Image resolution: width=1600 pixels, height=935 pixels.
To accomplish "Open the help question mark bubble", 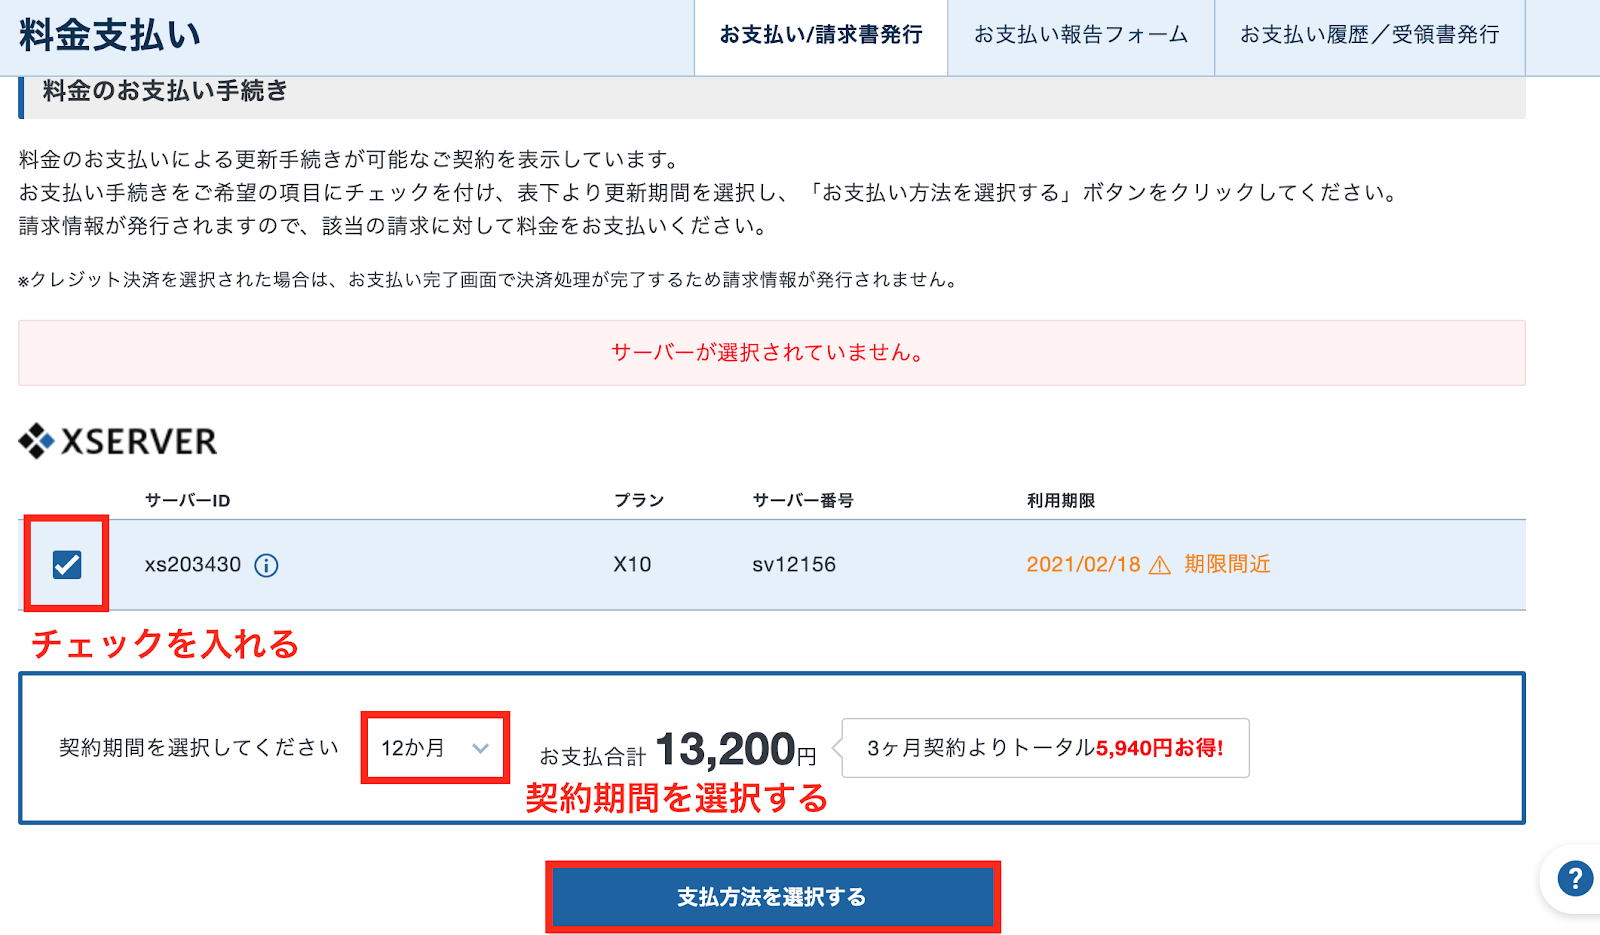I will pyautogui.click(x=1575, y=879).
